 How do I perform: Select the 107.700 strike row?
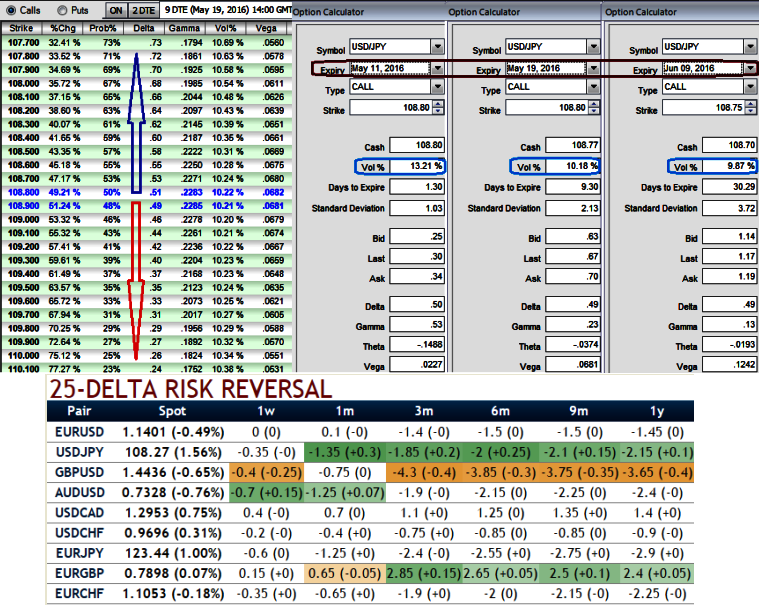(146, 43)
